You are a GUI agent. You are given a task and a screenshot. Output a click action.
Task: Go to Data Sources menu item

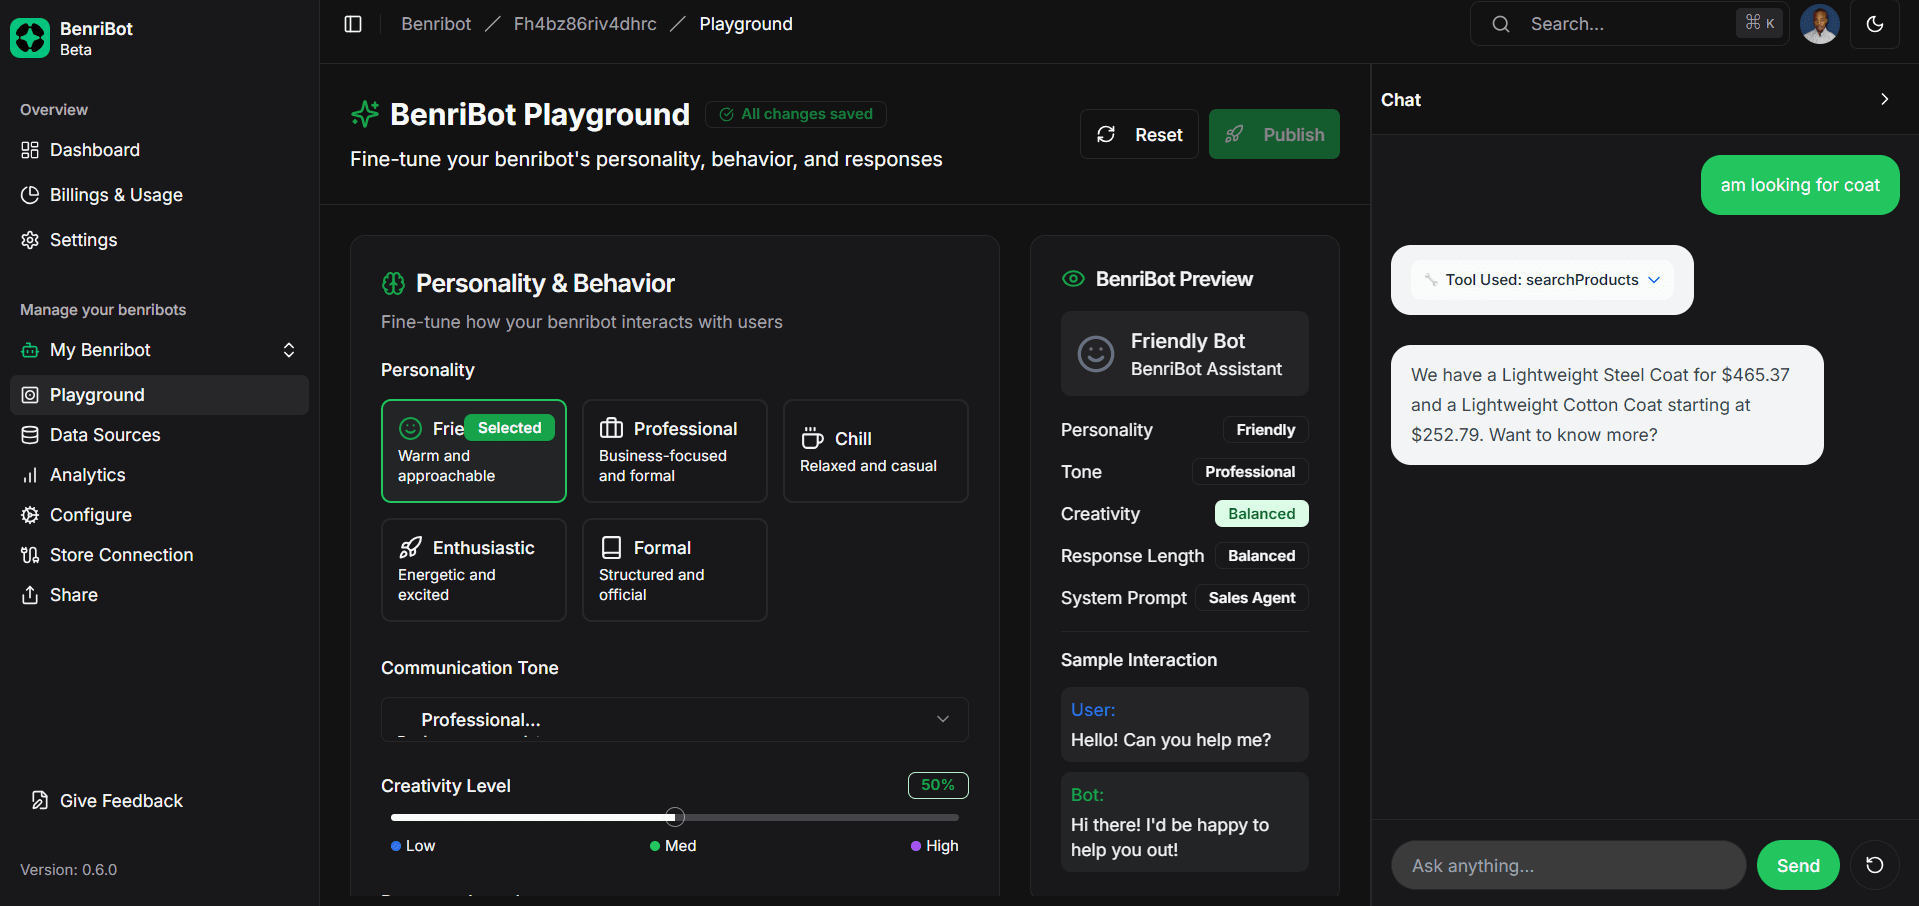point(105,435)
